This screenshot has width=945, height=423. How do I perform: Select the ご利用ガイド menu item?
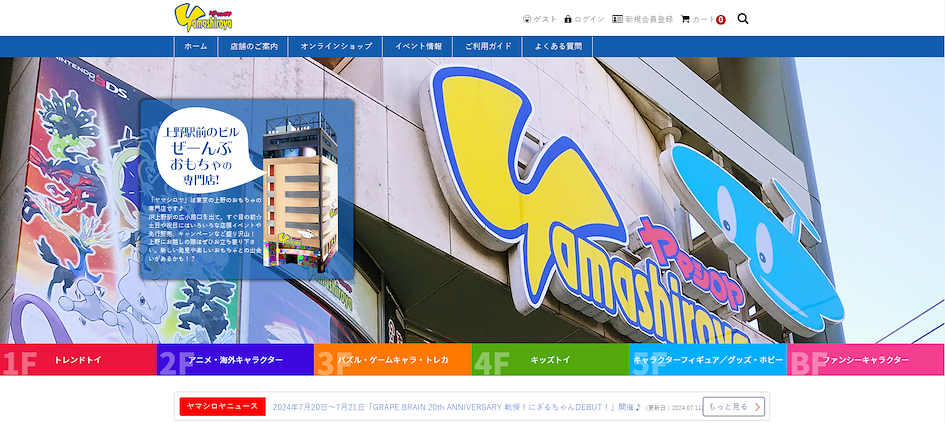click(488, 46)
